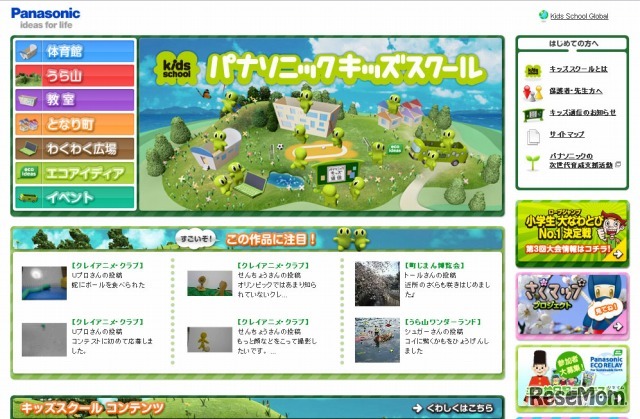Open the わくわく広場 menu item
640x419 pixels.
75,149
